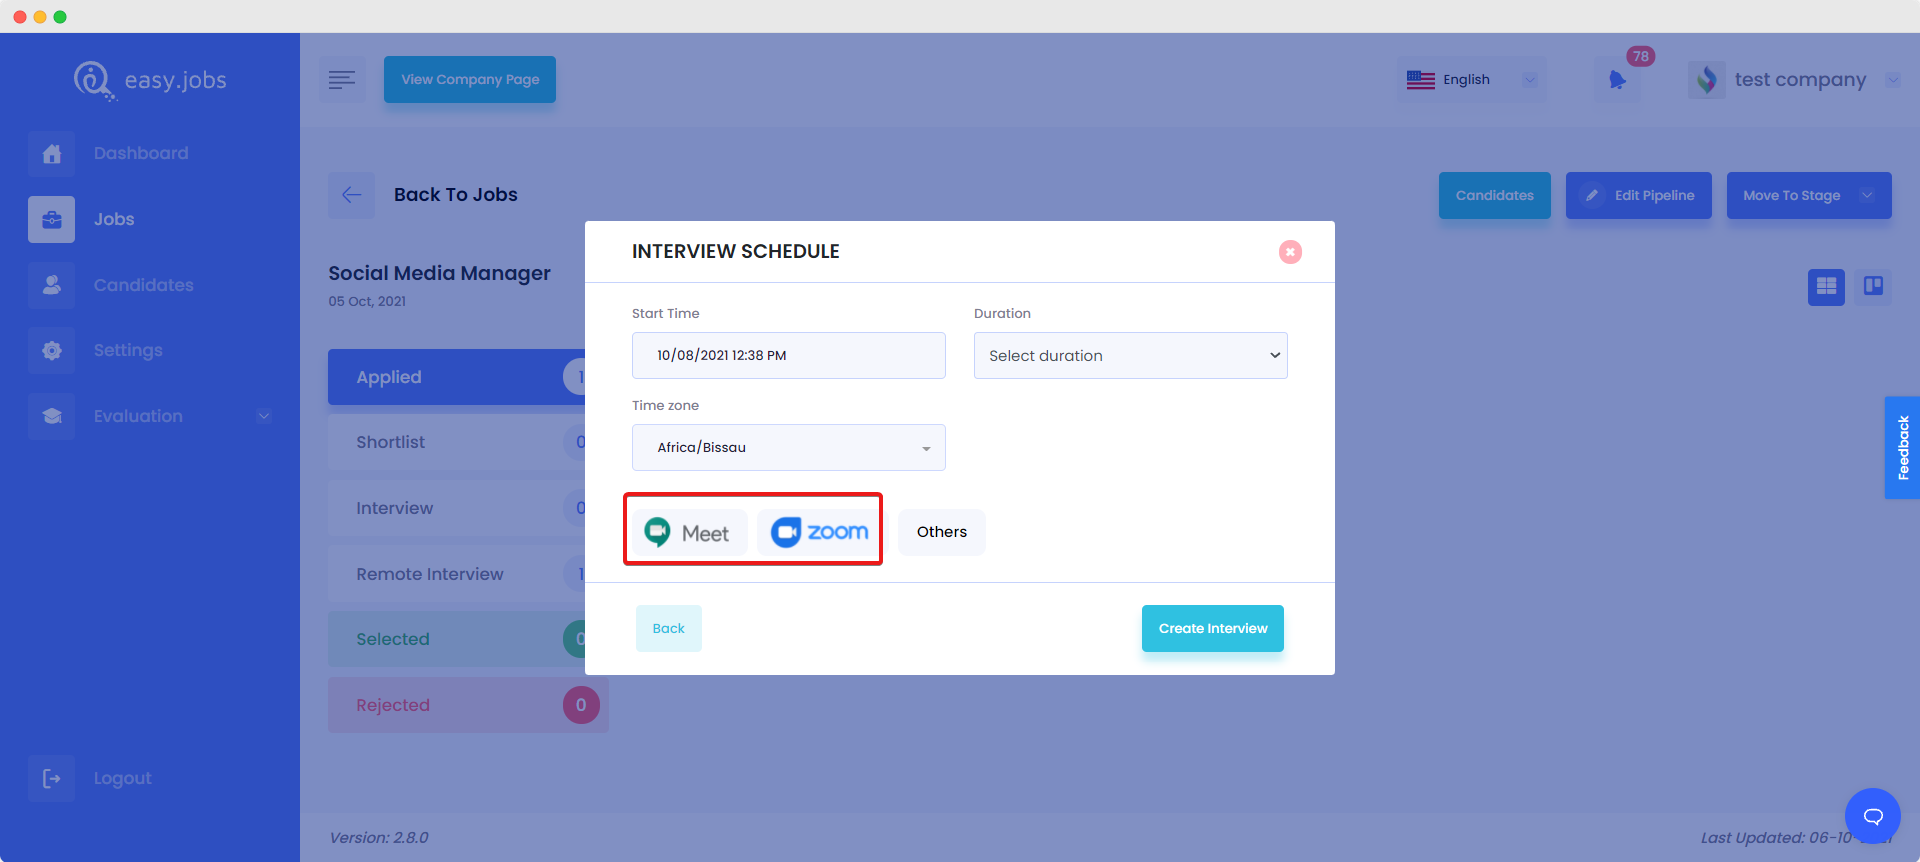Close the Interview Schedule dialog

(x=1290, y=252)
